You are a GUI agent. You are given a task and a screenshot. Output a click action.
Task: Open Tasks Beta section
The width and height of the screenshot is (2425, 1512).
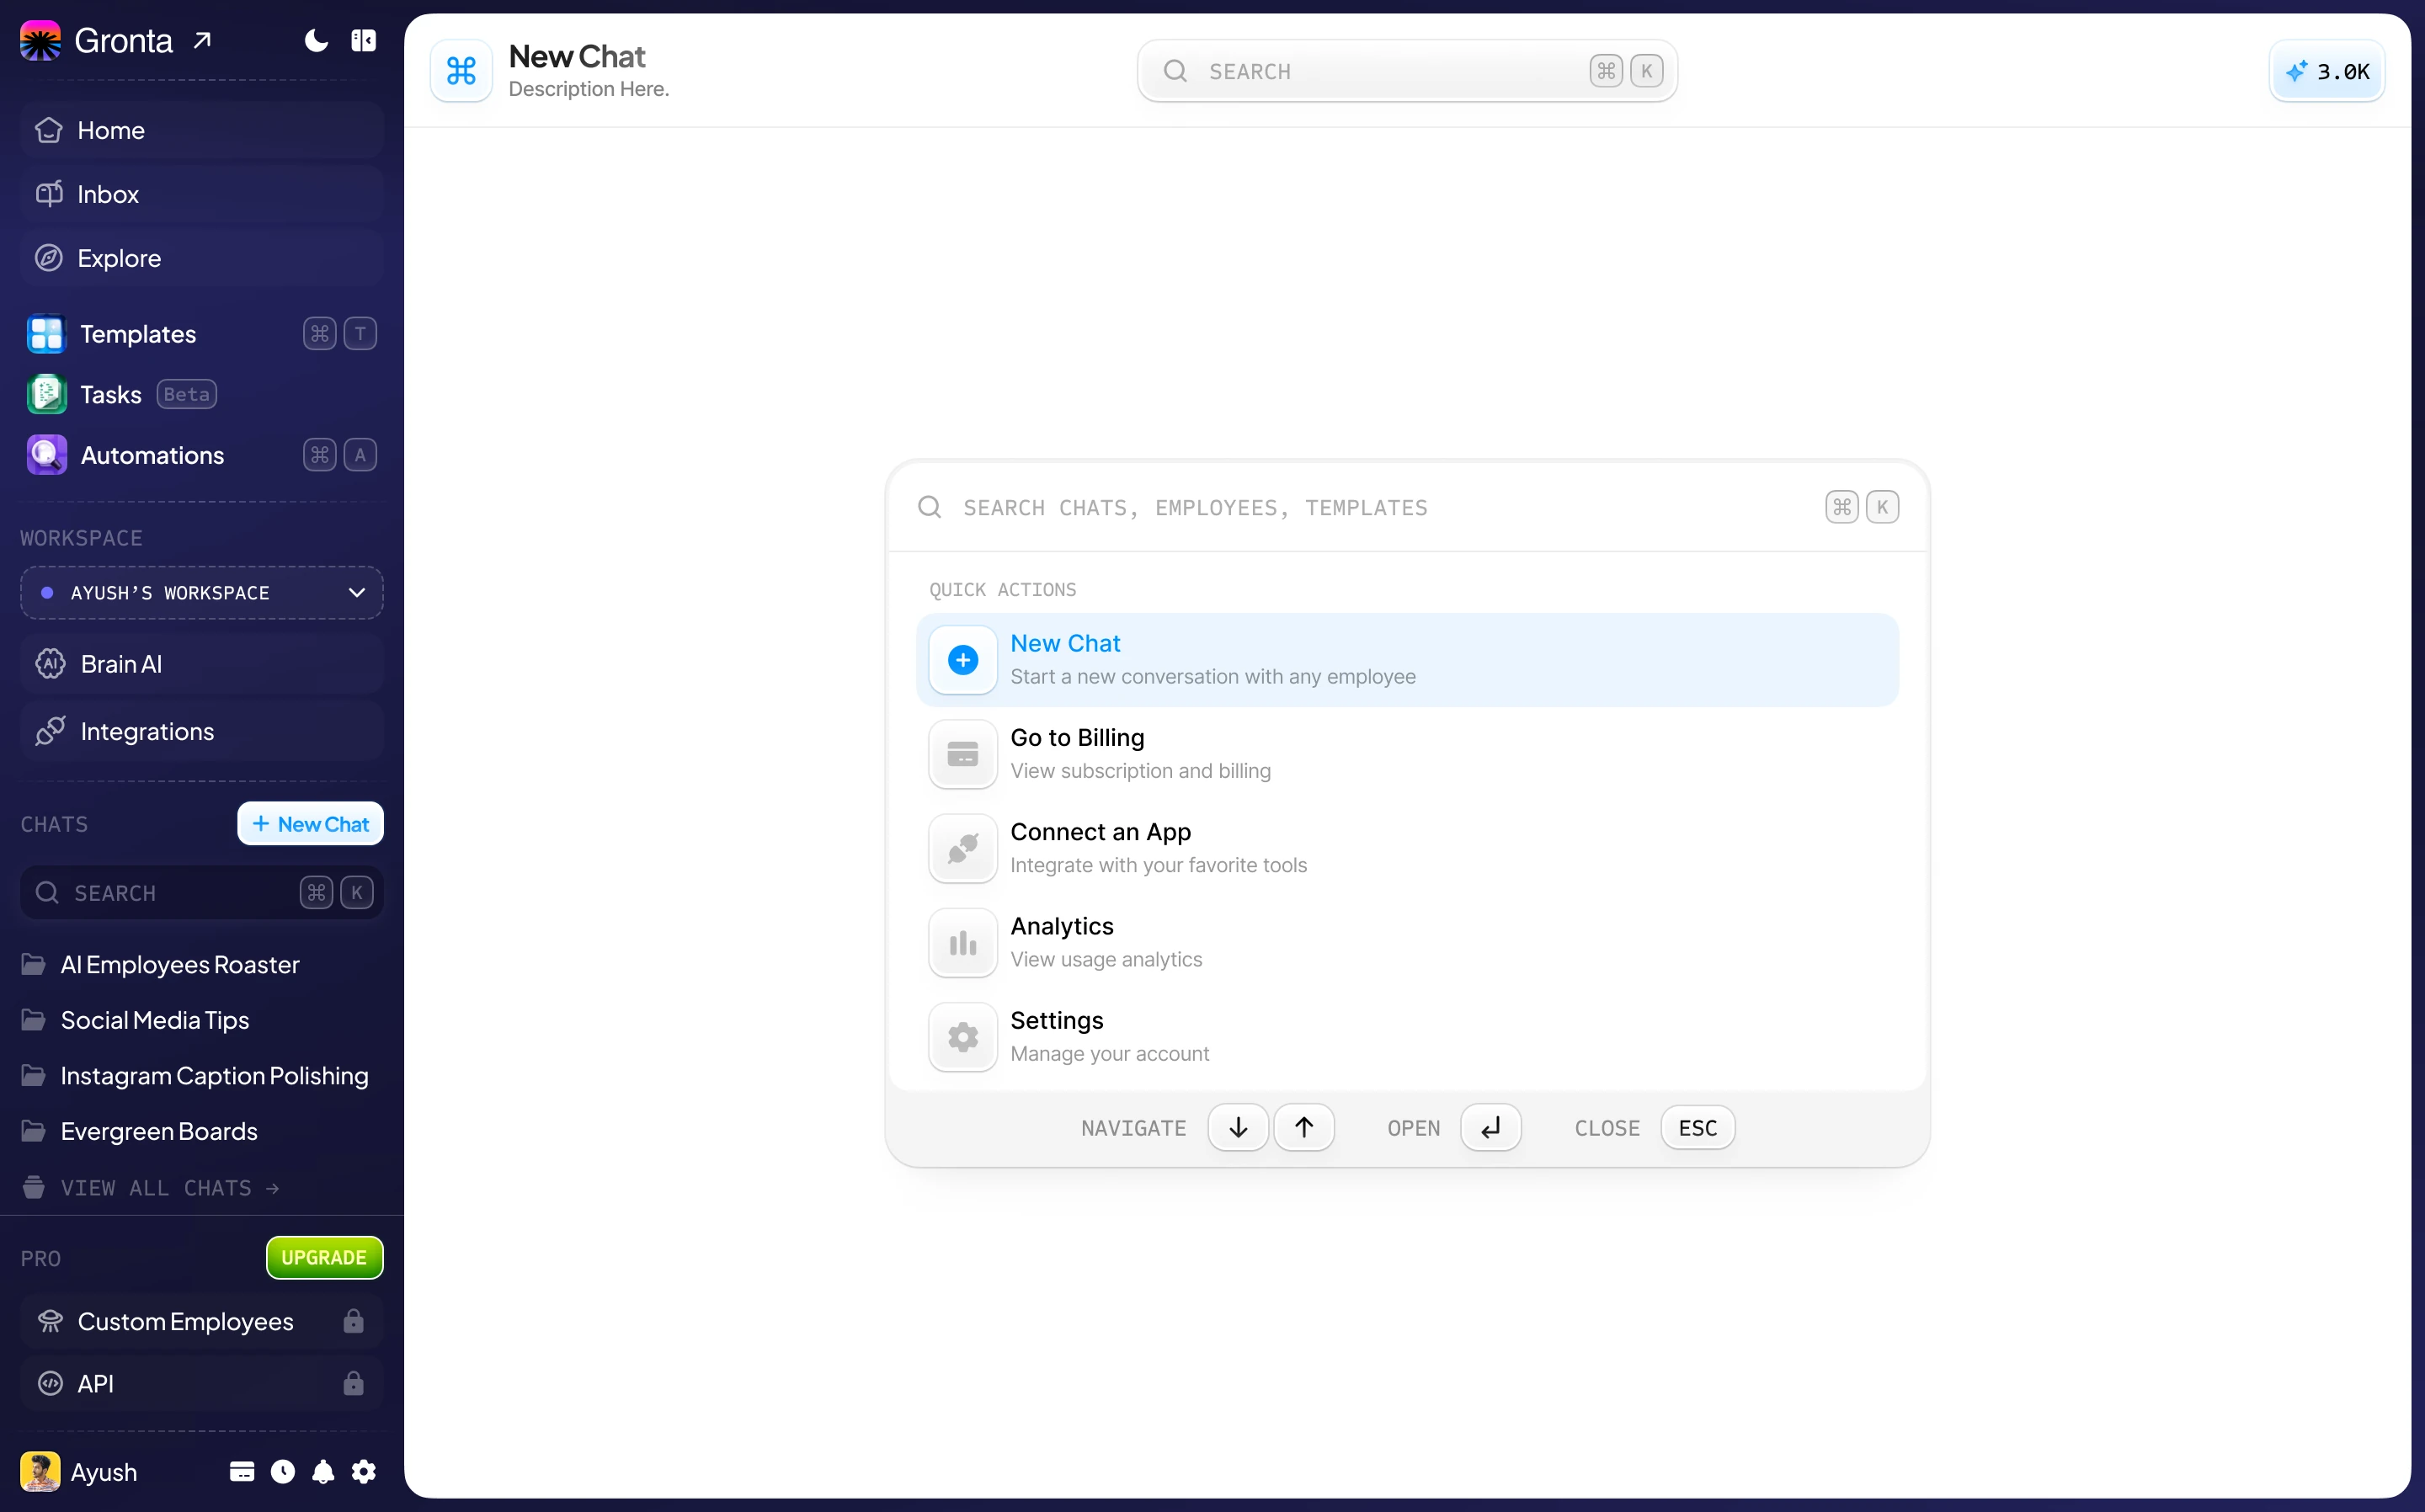tap(201, 395)
